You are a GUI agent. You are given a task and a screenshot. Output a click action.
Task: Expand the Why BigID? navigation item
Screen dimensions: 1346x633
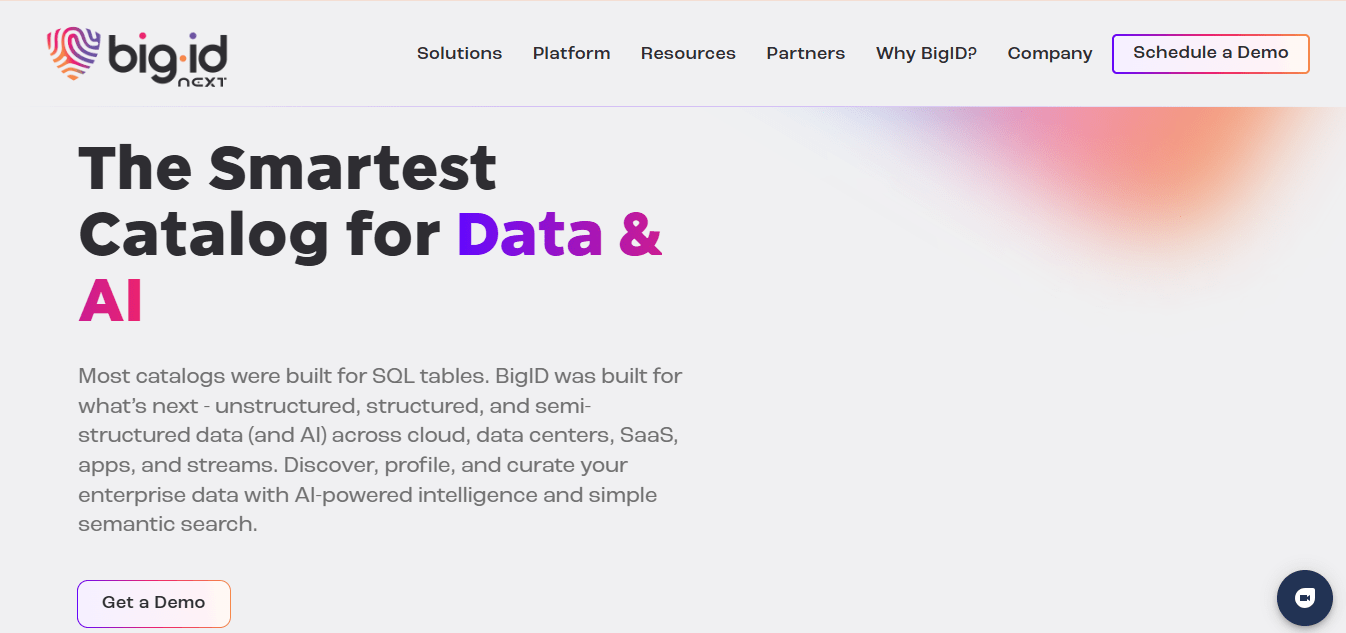click(x=926, y=54)
